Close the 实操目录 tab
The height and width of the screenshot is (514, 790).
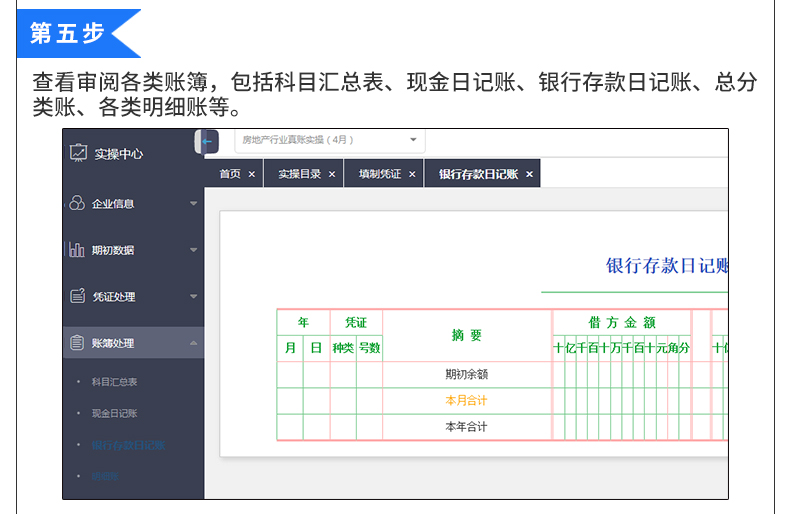point(332,174)
